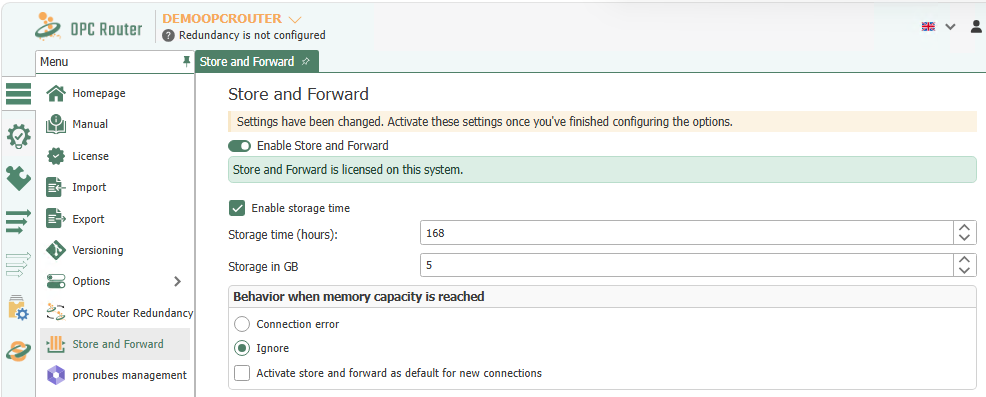Unpin the Menu panel with pin icon
Screen dimensions: 986x397
pyautogui.click(x=186, y=61)
